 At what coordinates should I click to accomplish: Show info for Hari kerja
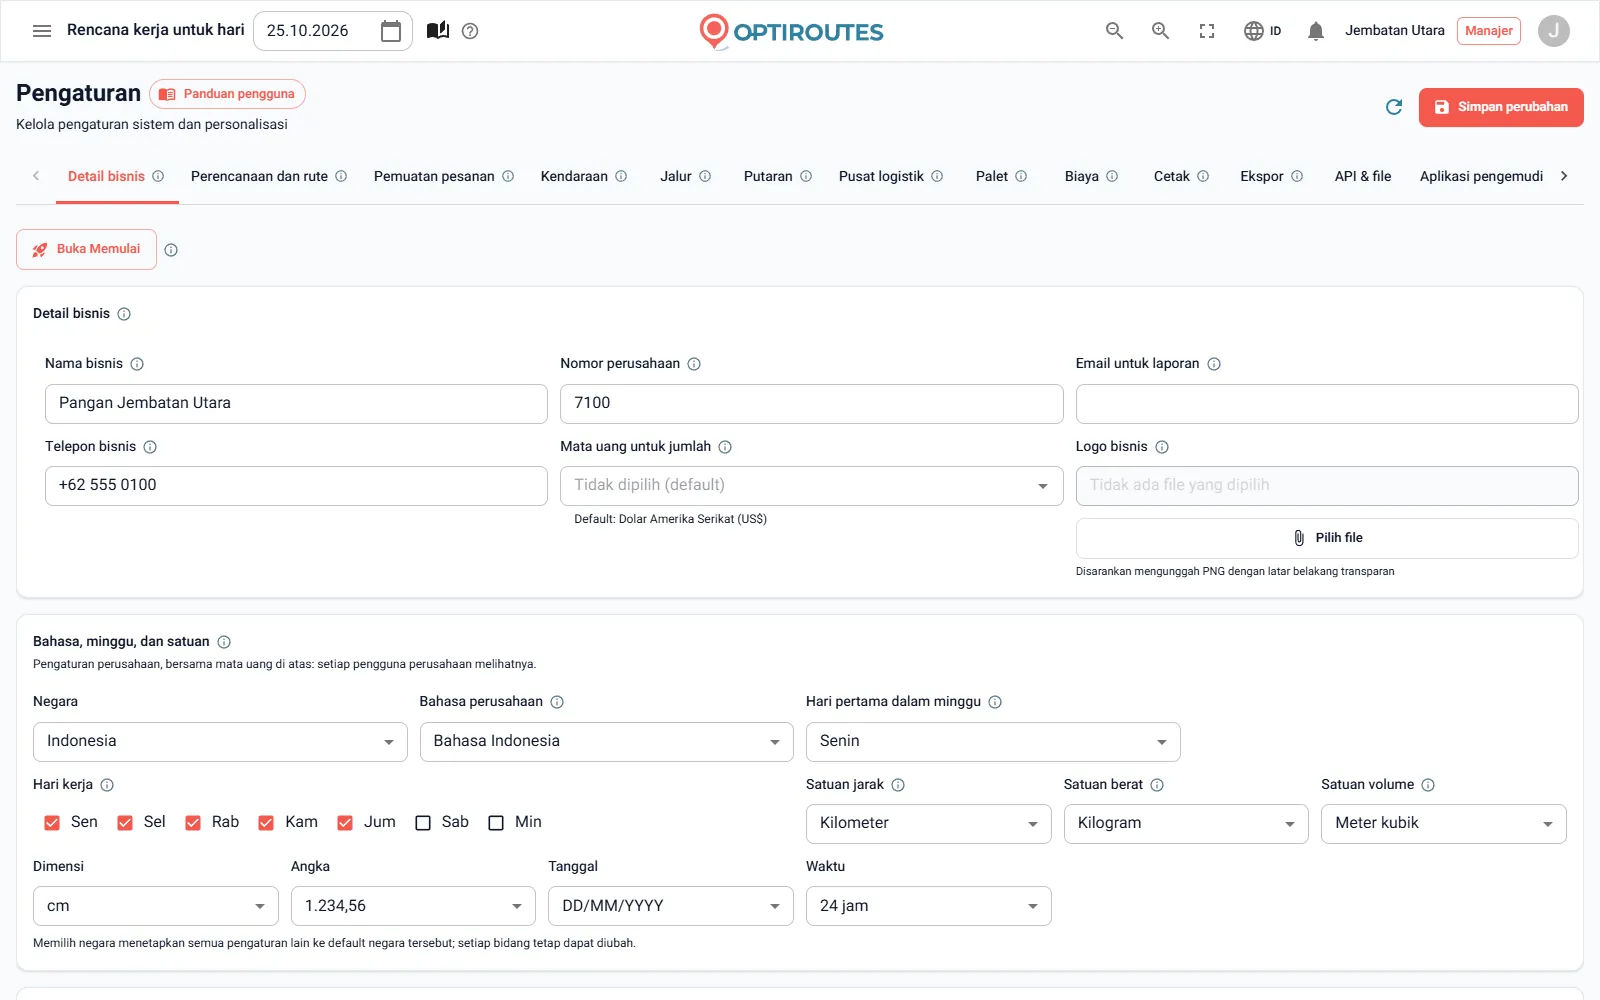coord(107,785)
